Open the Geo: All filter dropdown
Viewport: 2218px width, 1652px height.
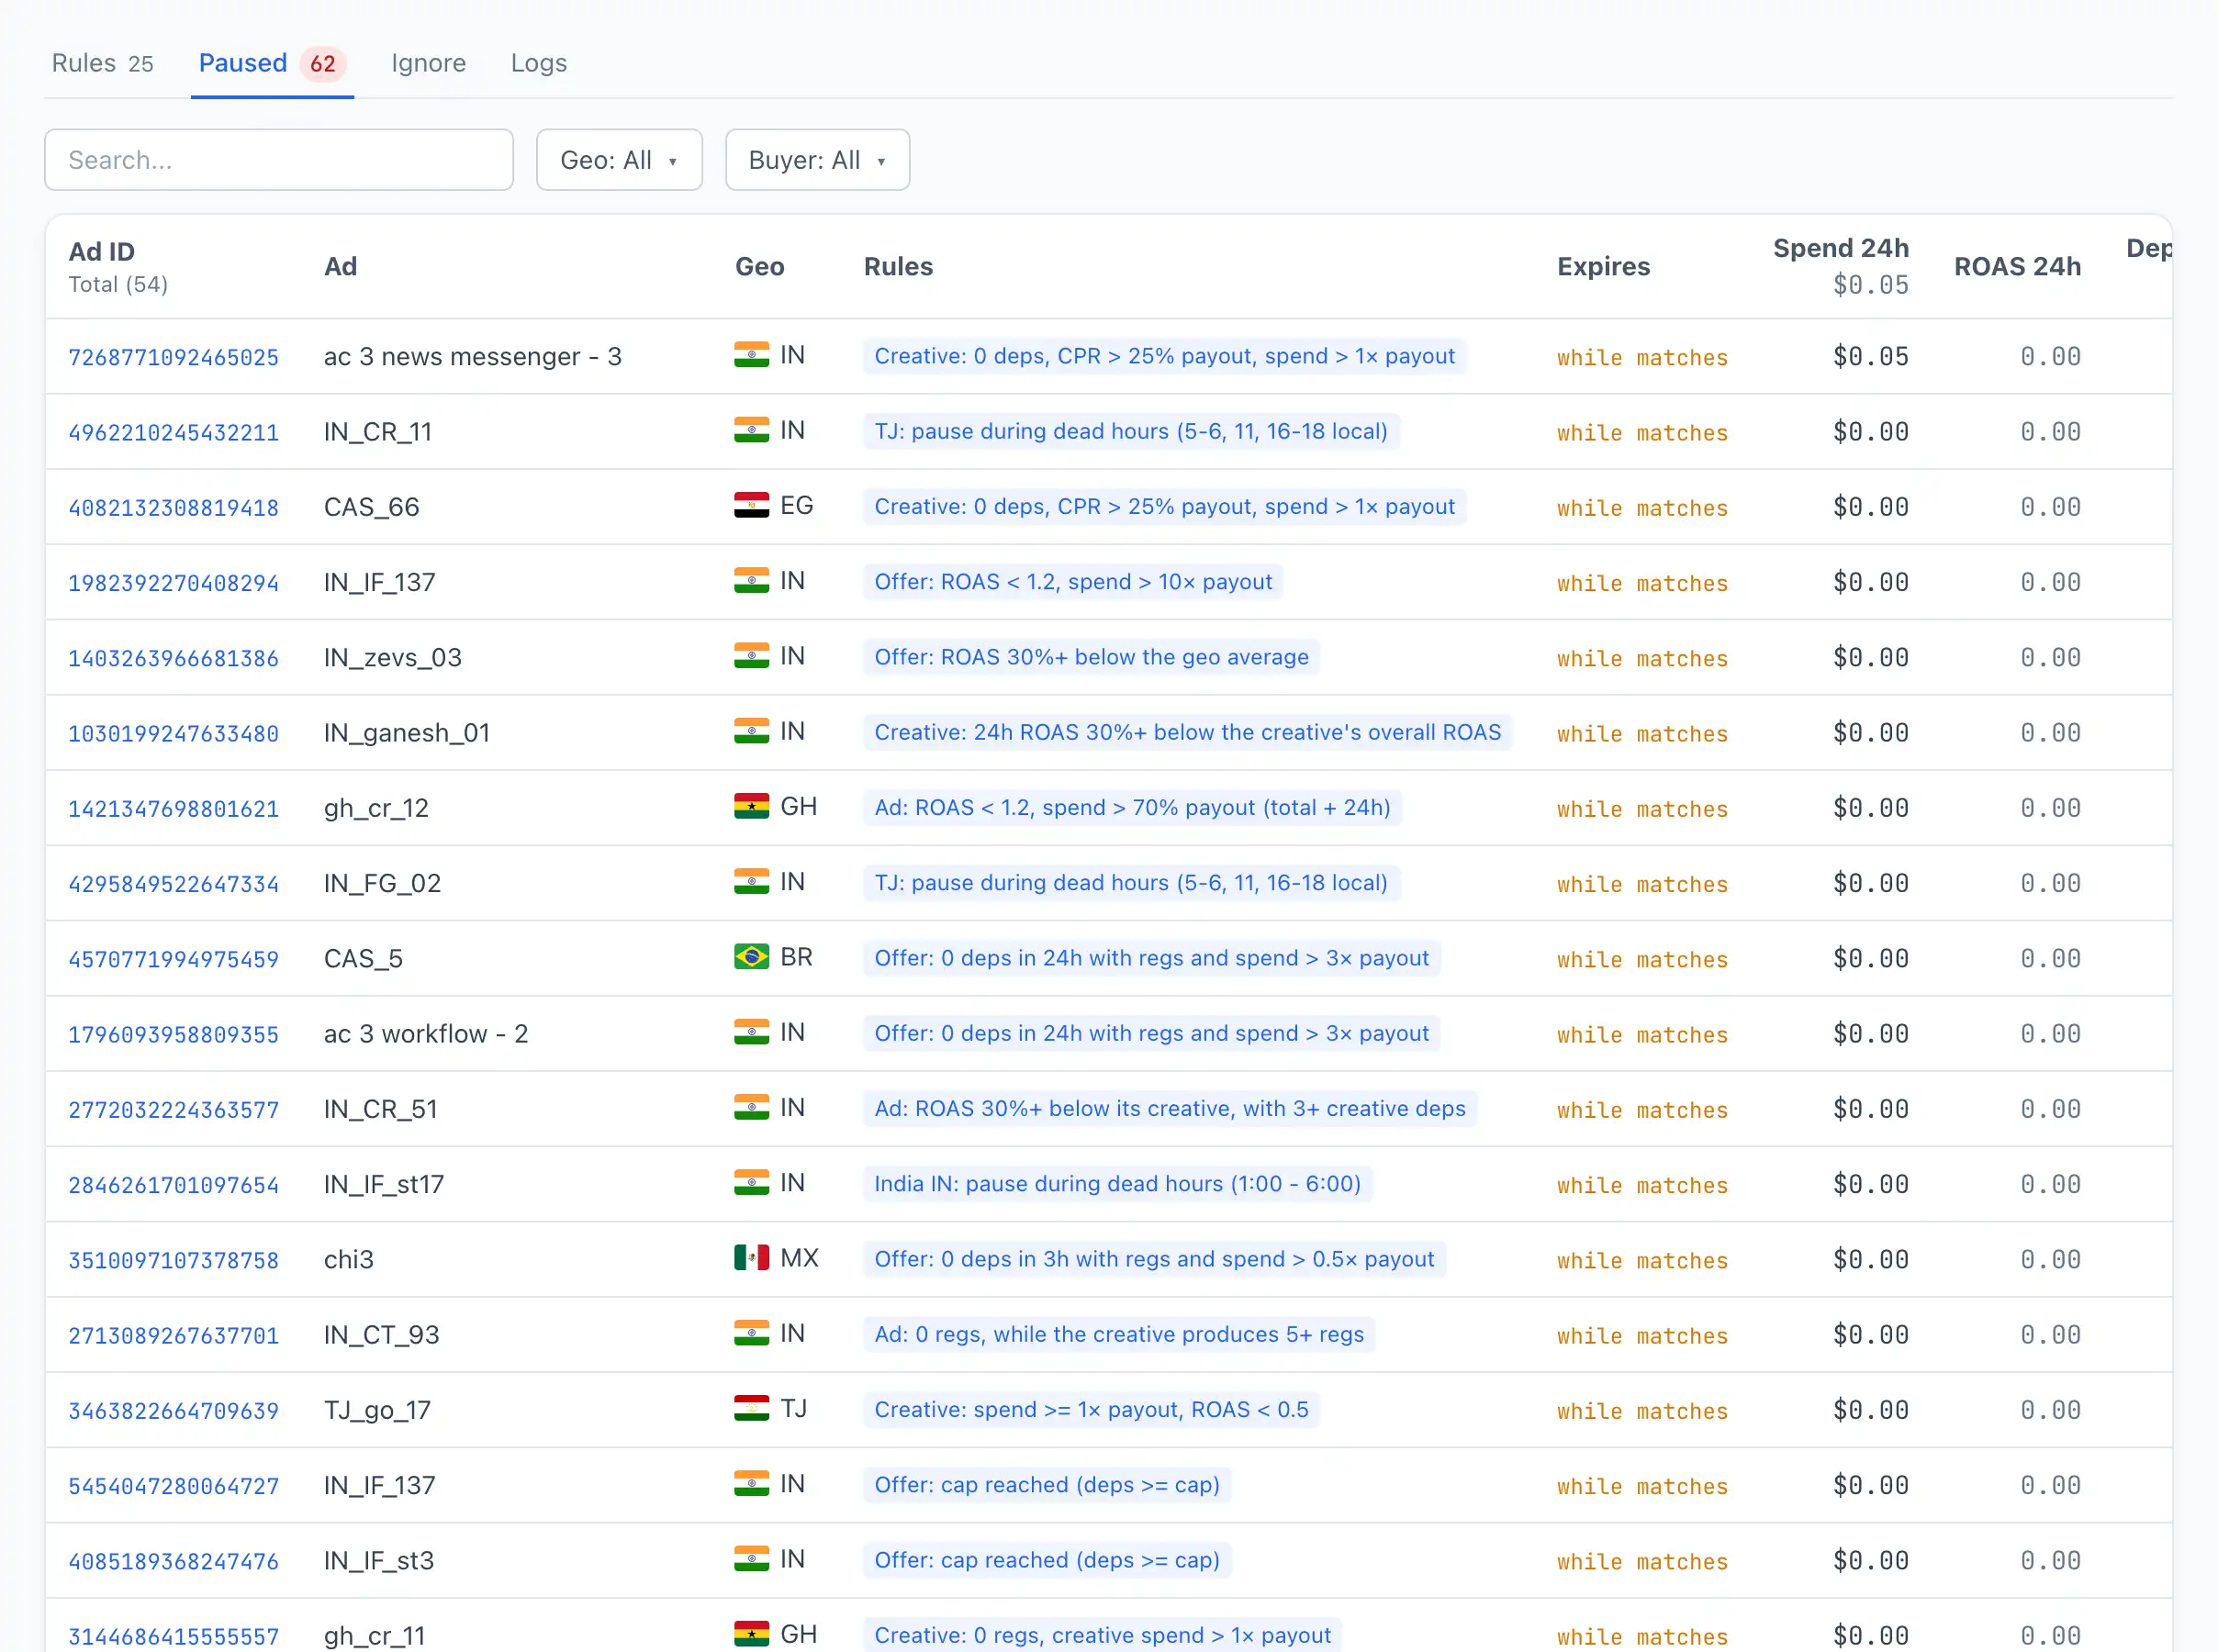coord(619,160)
